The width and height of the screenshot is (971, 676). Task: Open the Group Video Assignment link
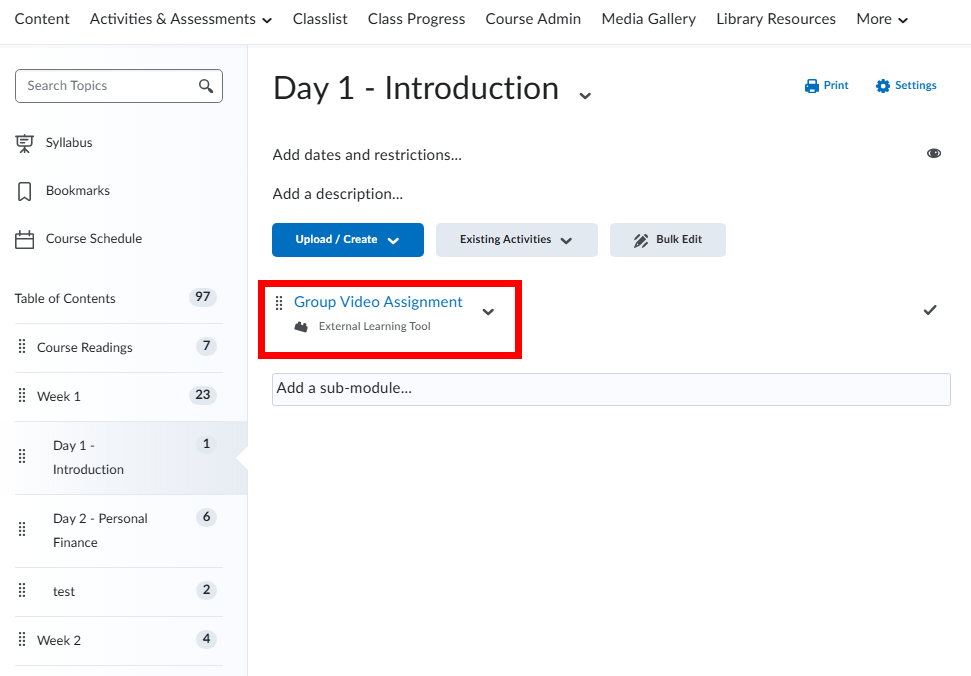click(x=378, y=302)
